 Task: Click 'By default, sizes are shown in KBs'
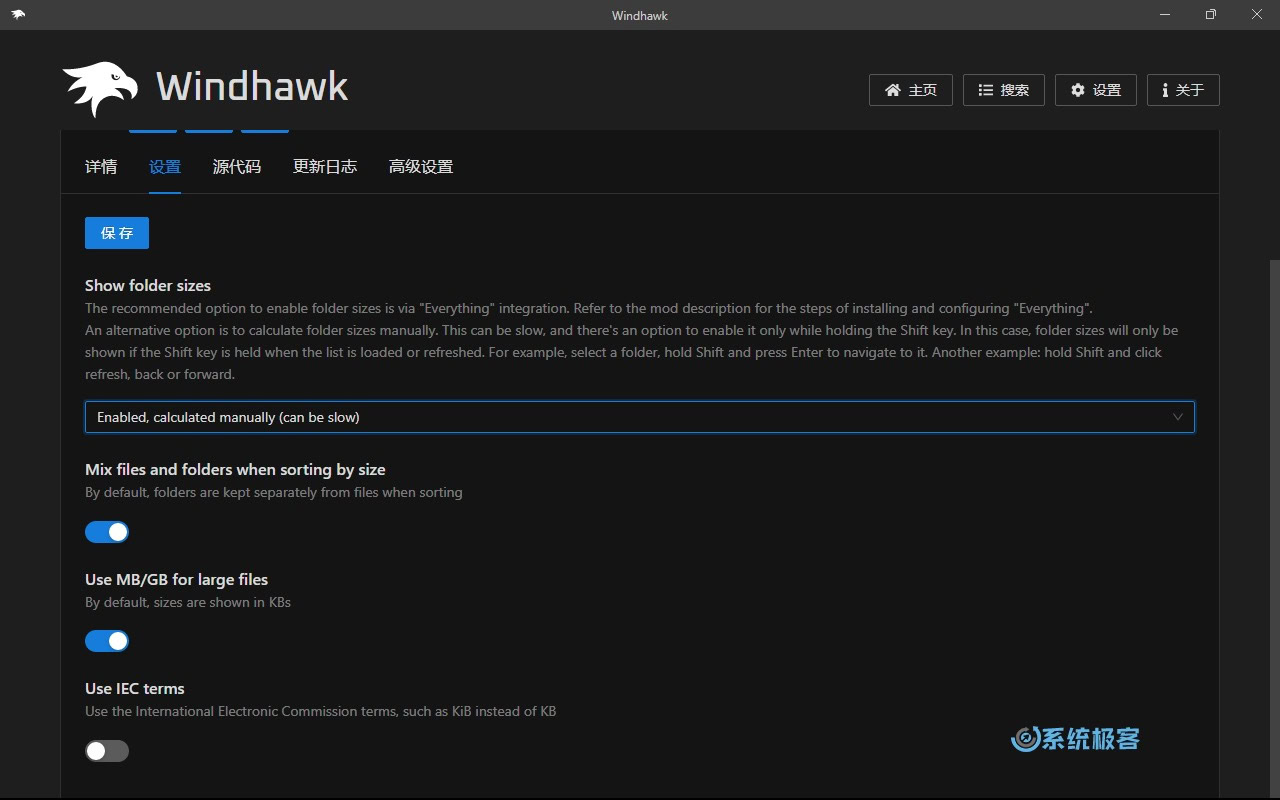tap(188, 603)
